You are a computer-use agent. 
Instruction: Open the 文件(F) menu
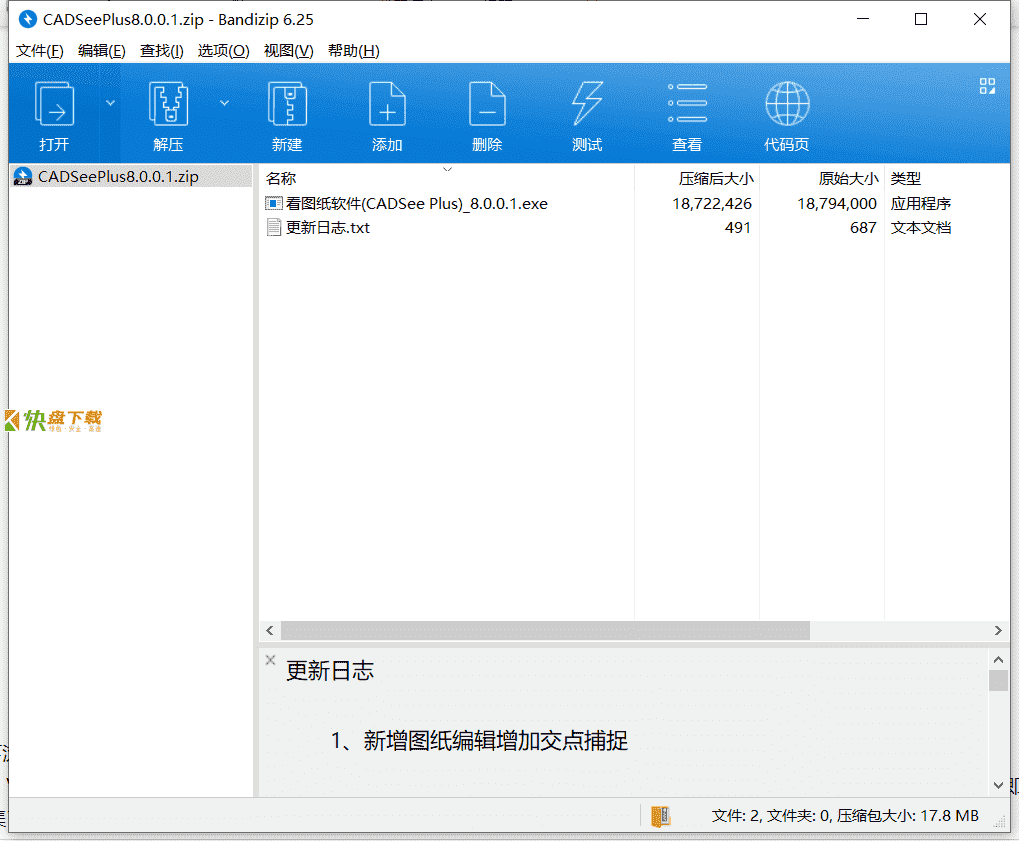click(40, 51)
